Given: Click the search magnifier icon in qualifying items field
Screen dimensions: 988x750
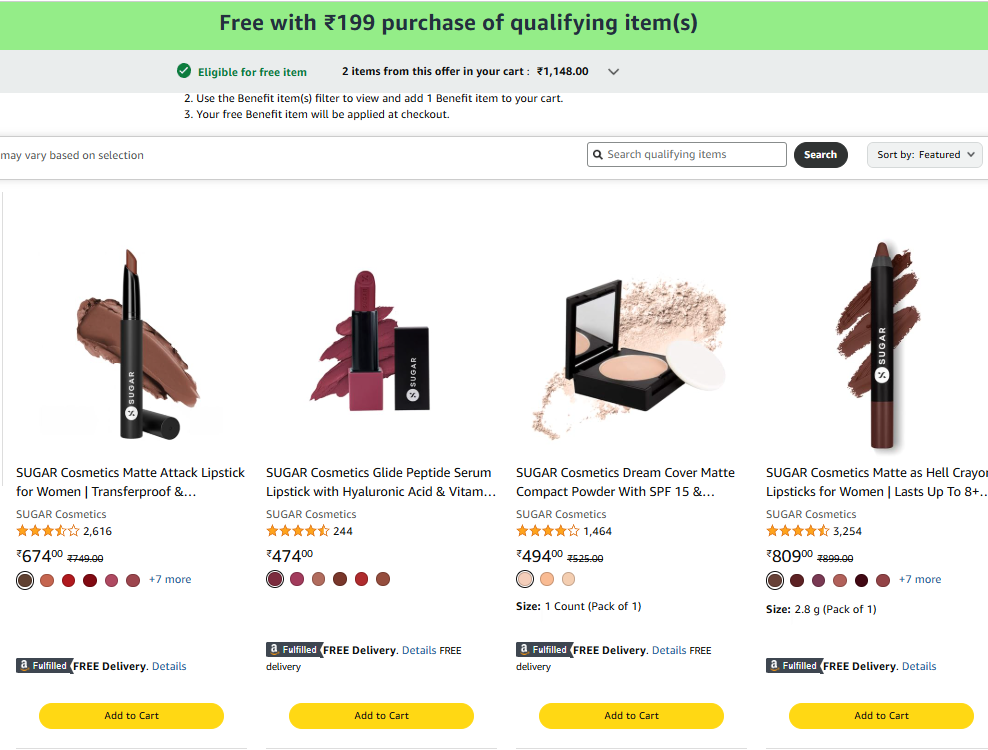Looking at the screenshot, I should pos(598,154).
